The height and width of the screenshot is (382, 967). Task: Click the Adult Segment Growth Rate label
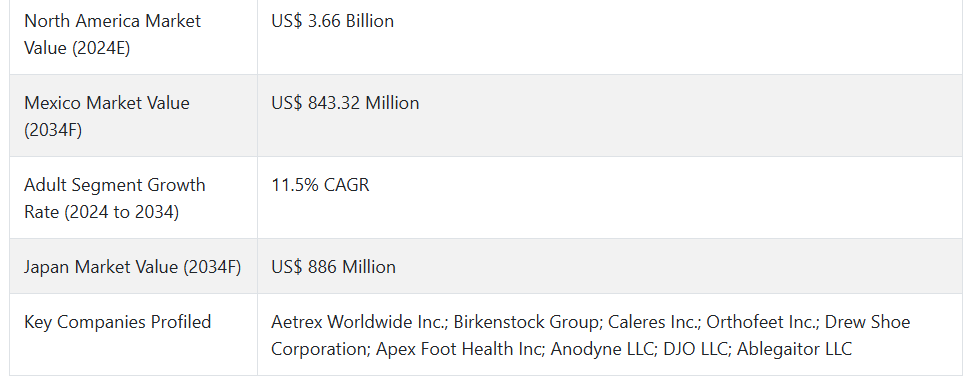click(x=115, y=198)
